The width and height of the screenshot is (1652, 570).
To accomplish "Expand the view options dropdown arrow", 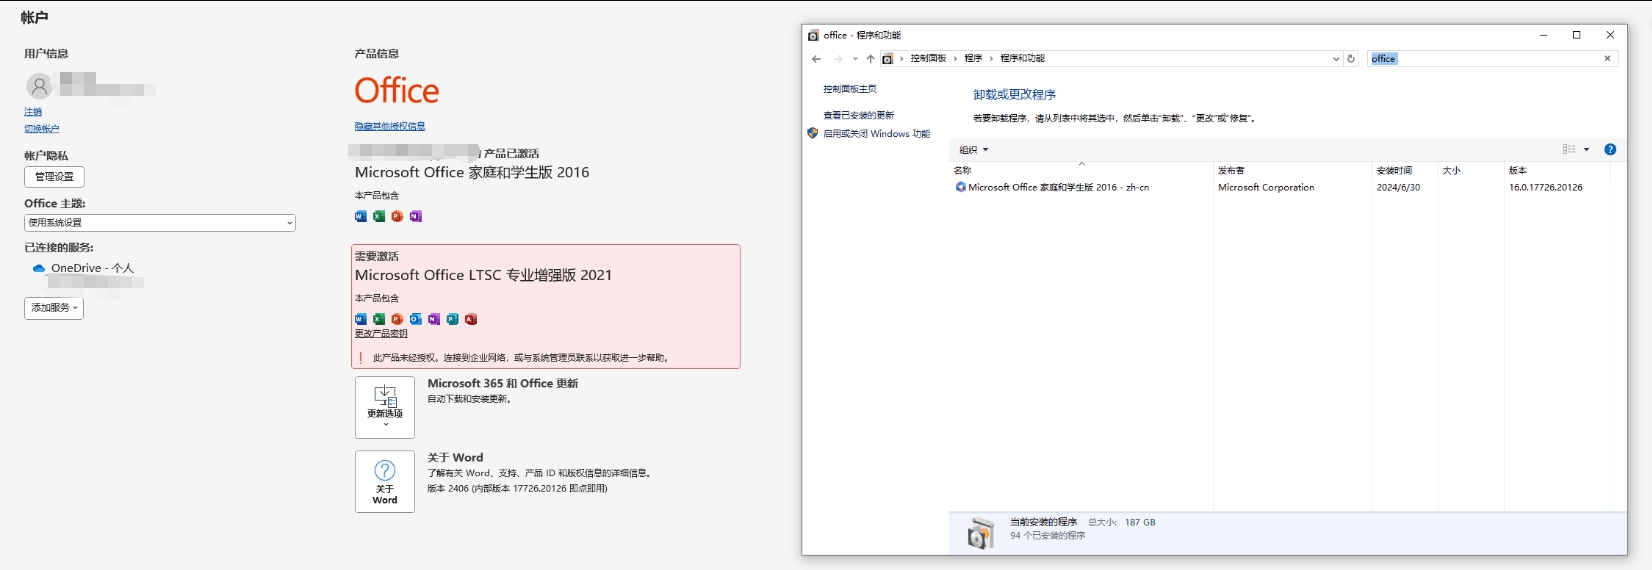I will pos(1586,149).
